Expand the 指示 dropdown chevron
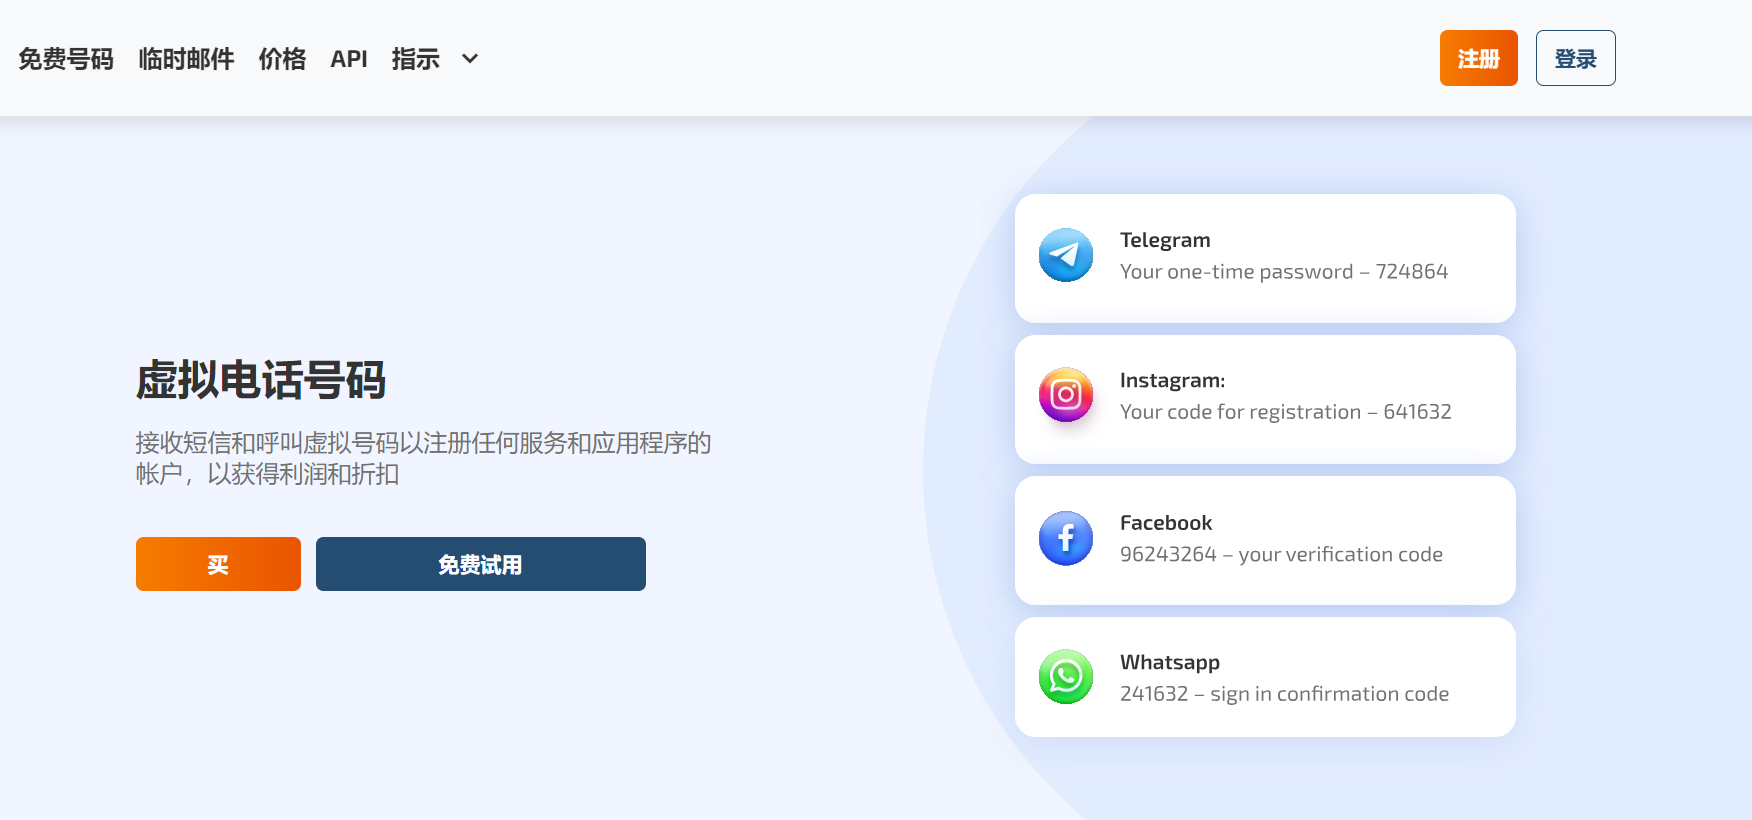This screenshot has width=1752, height=820. (470, 59)
